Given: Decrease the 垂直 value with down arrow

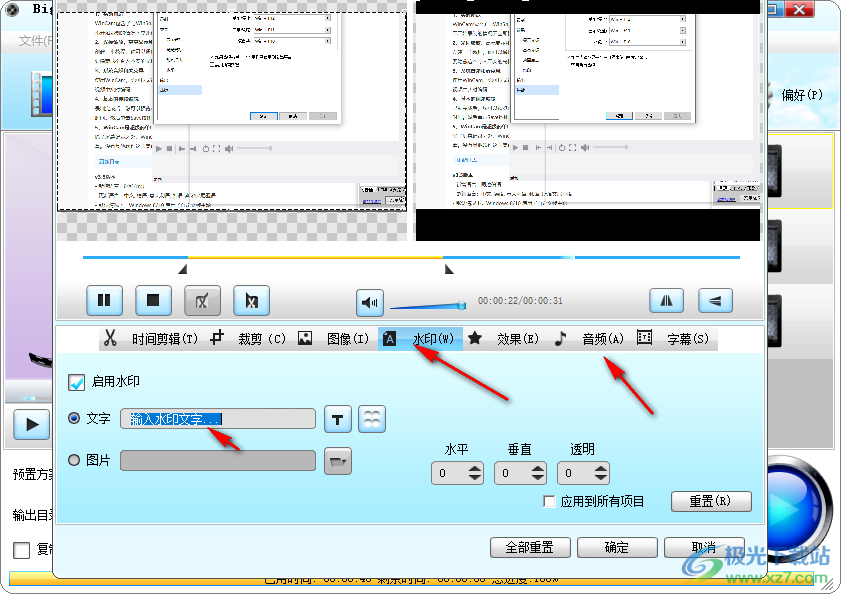Looking at the screenshot, I should point(538,478).
